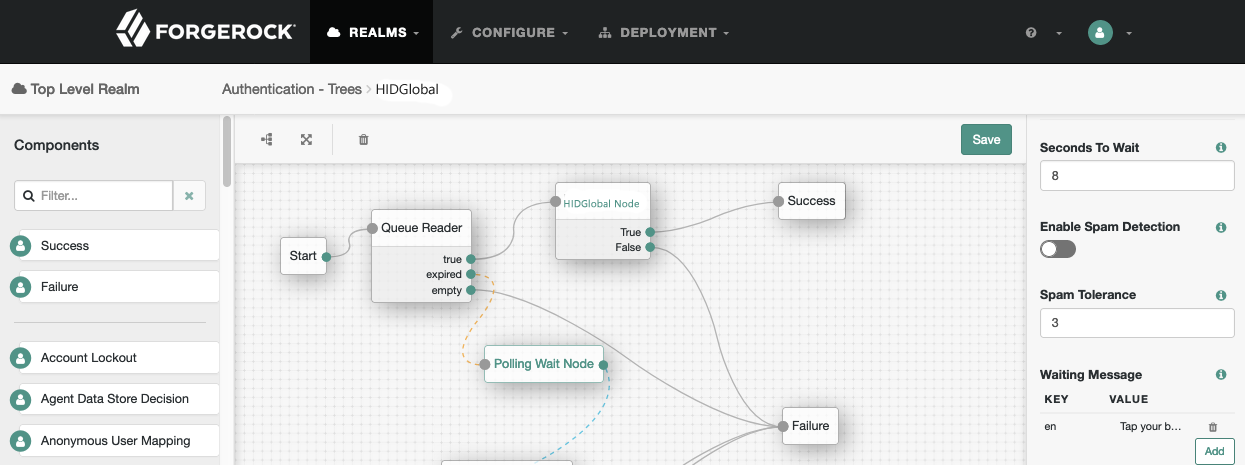
Task: Select the Start node
Action: [303, 256]
